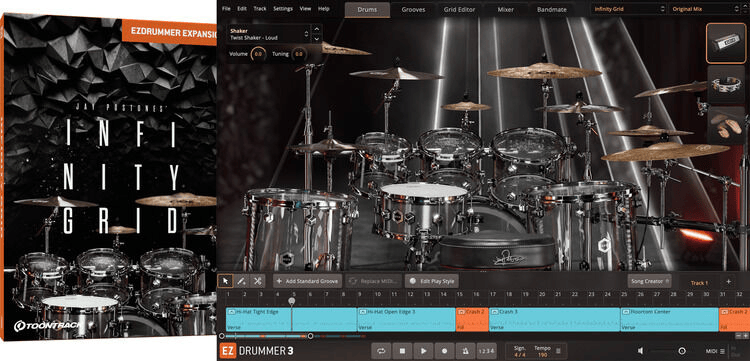Select the scissors cut tool

coord(257,281)
